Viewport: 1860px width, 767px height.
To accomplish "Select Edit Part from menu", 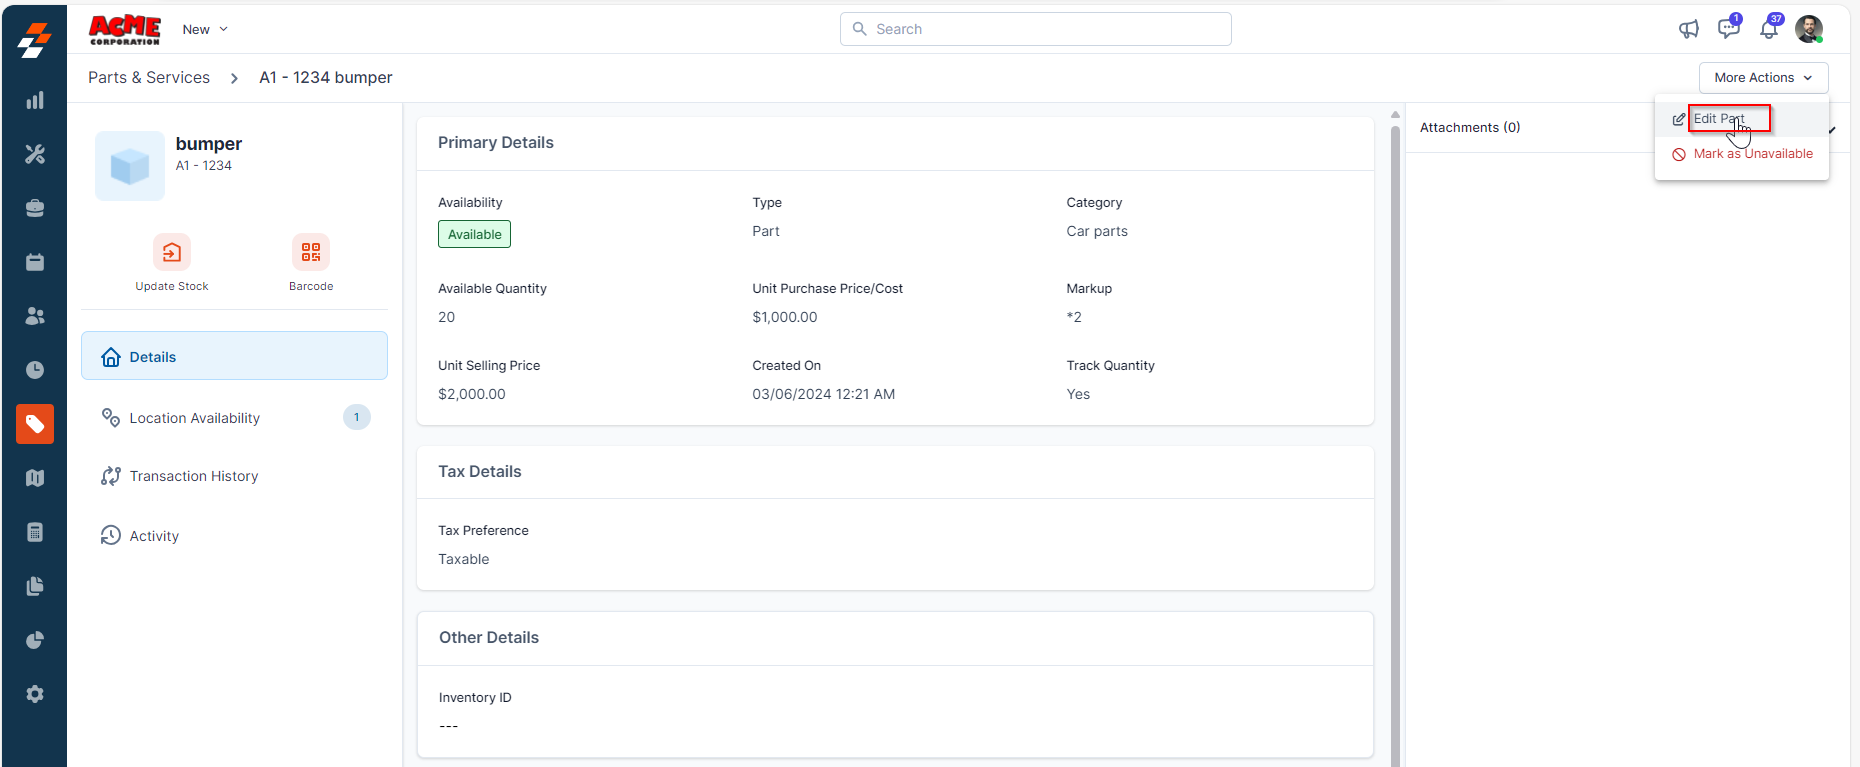I will (1719, 119).
